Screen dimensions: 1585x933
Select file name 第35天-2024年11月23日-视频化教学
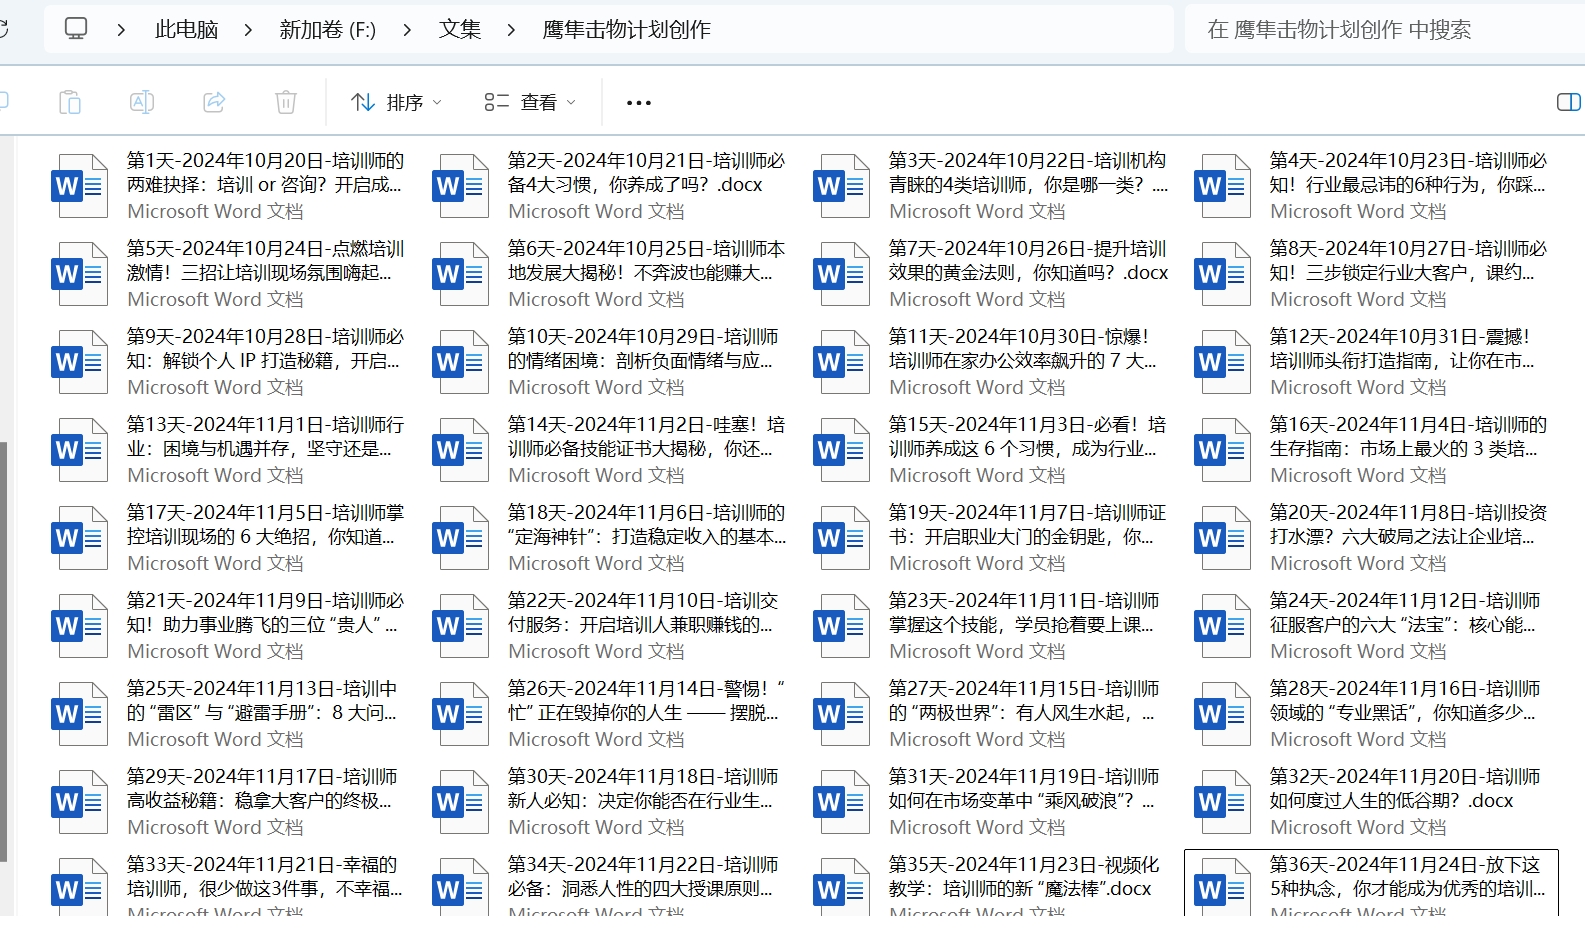1024,877
